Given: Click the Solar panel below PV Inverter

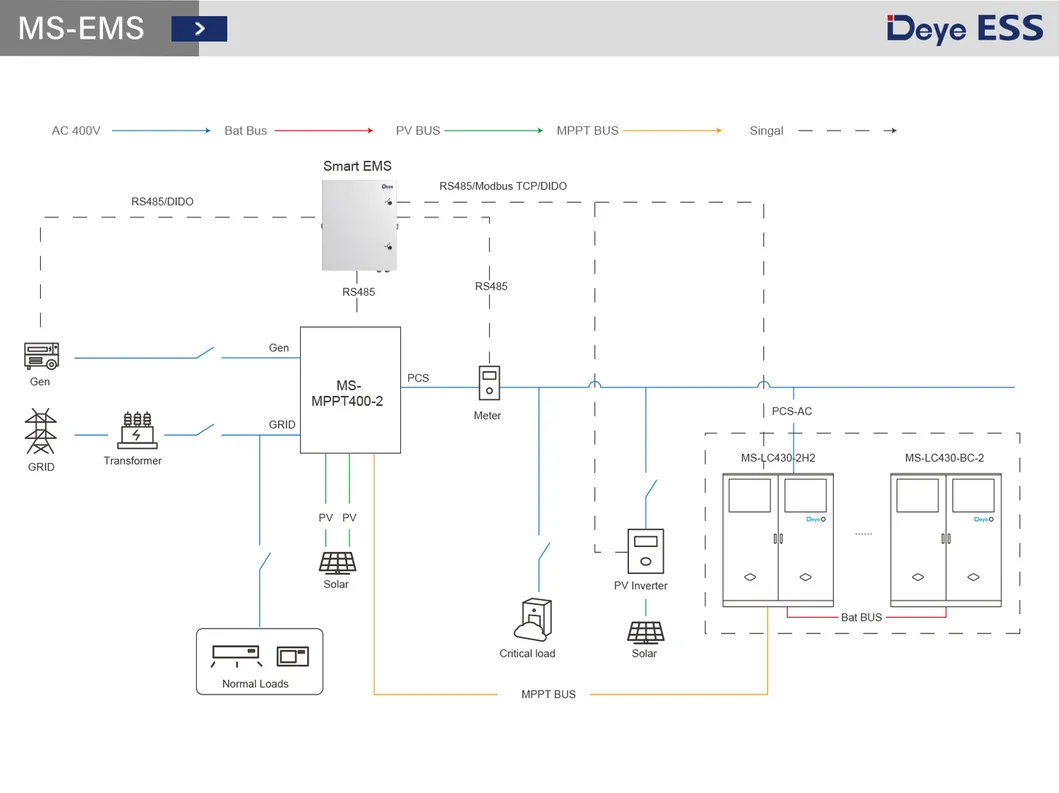Looking at the screenshot, I should click(x=644, y=631).
